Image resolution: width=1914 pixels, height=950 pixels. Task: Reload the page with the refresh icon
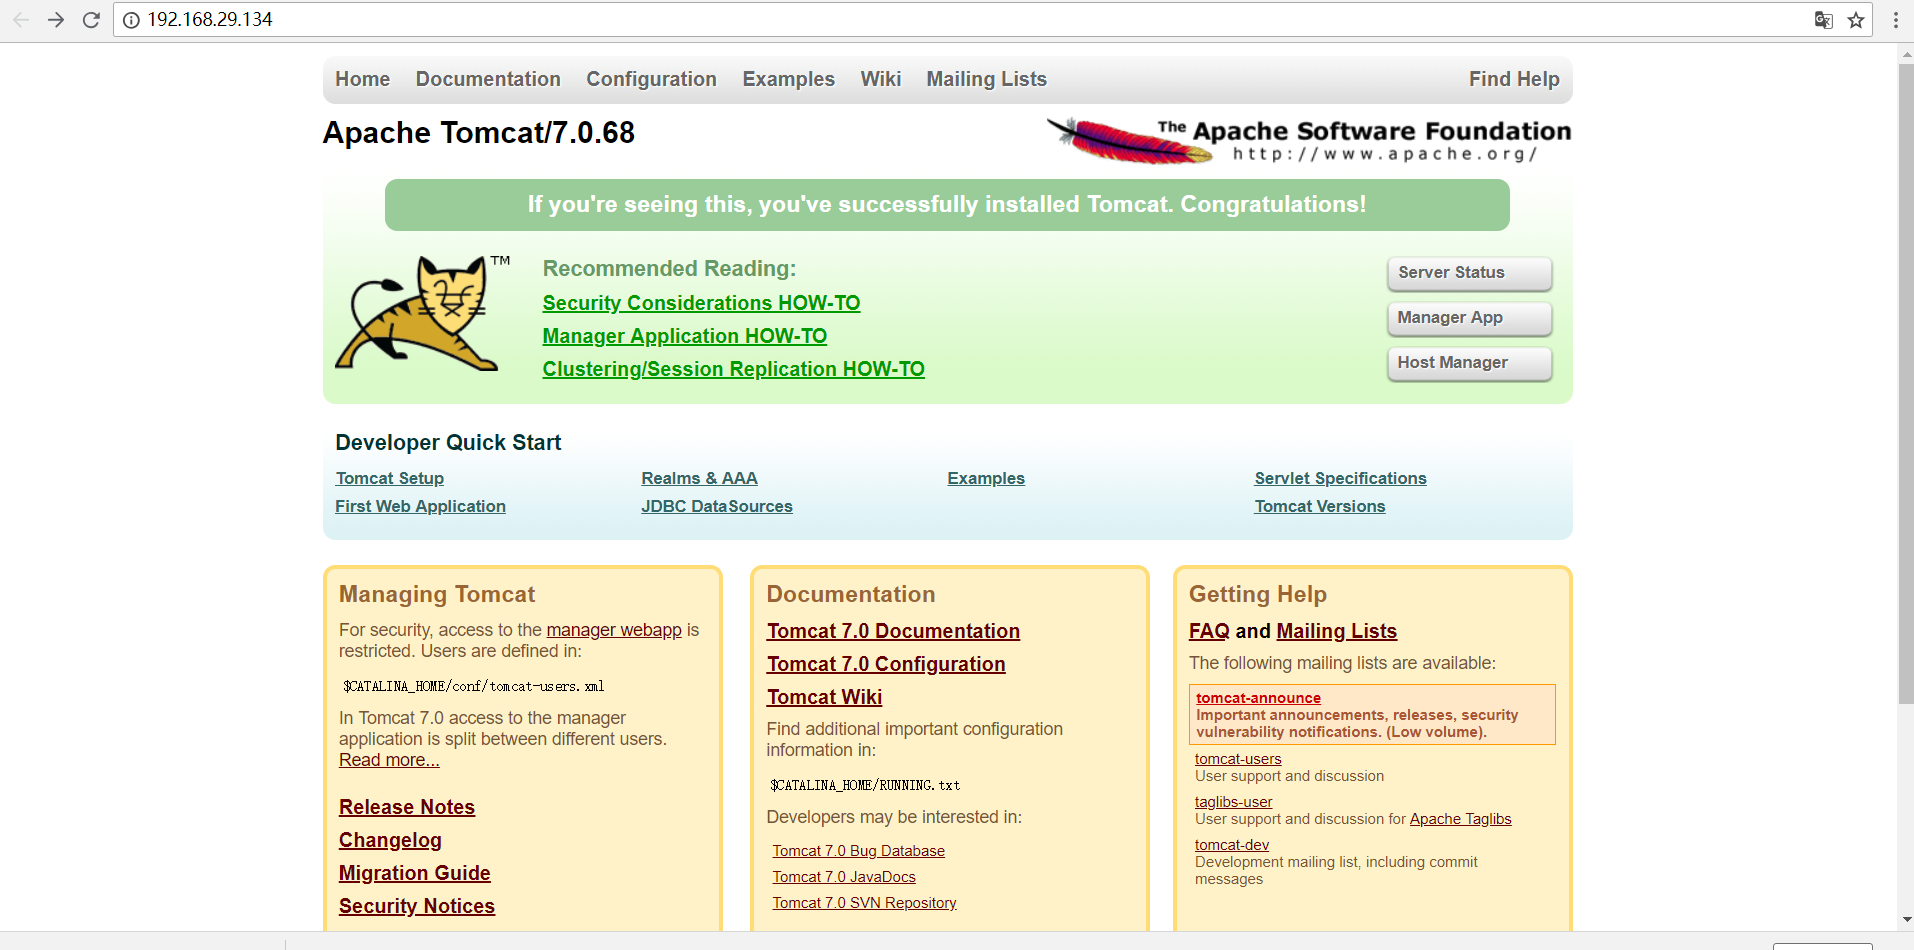pos(91,20)
